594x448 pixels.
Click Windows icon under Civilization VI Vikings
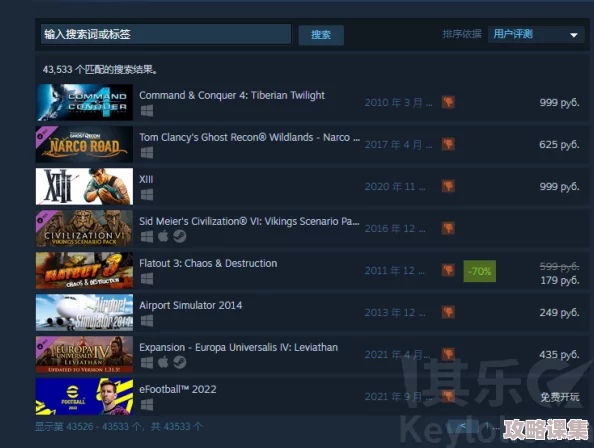(147, 237)
